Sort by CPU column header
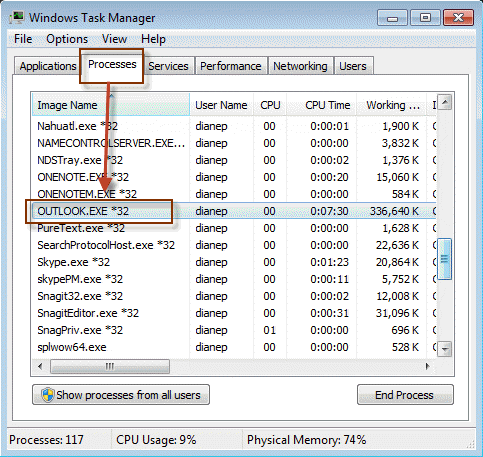 [x=270, y=105]
